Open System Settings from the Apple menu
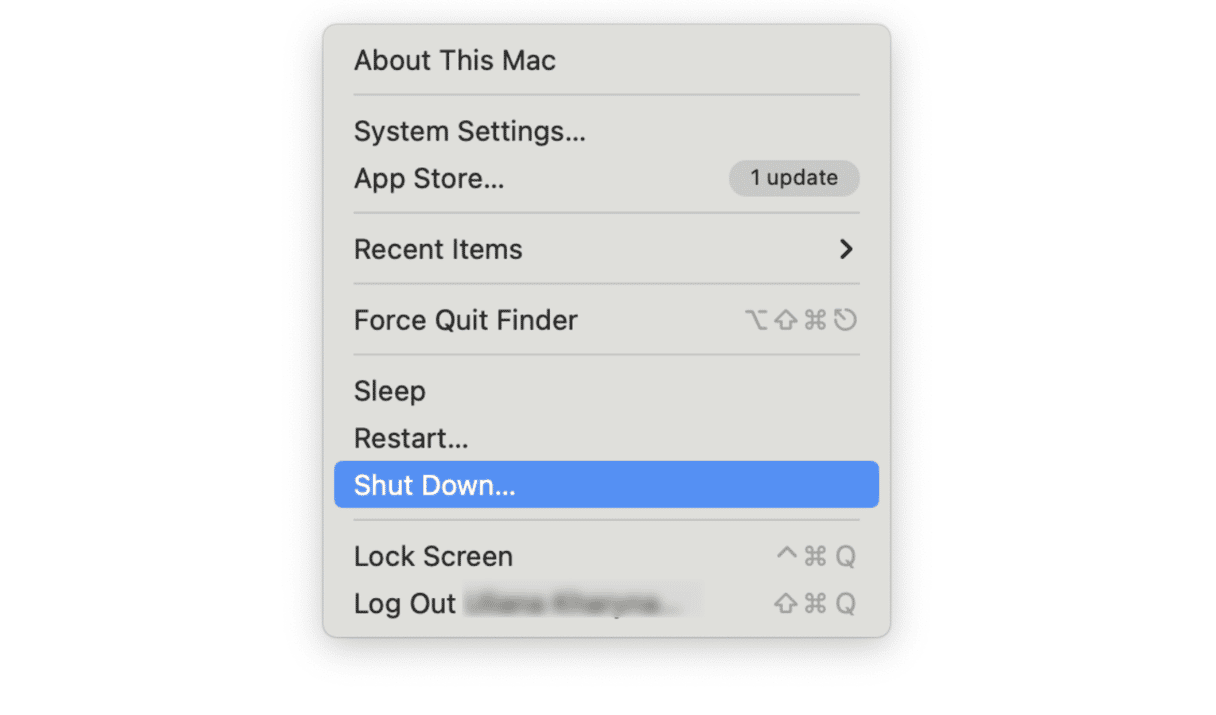This screenshot has height=715, width=1216. pyautogui.click(x=470, y=131)
